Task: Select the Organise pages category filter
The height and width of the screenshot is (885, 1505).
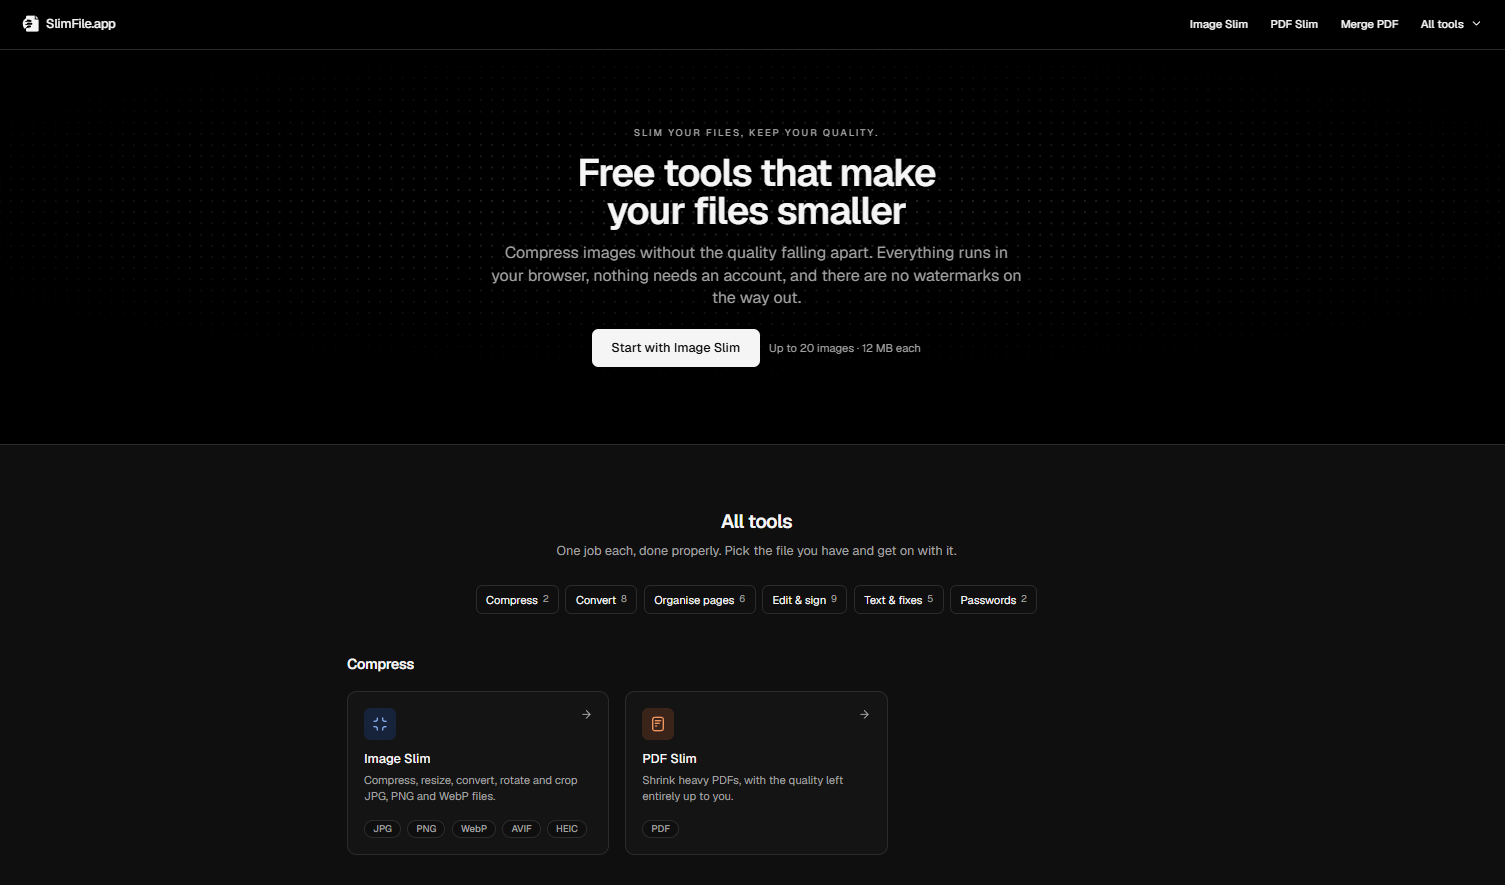Action: (700, 600)
